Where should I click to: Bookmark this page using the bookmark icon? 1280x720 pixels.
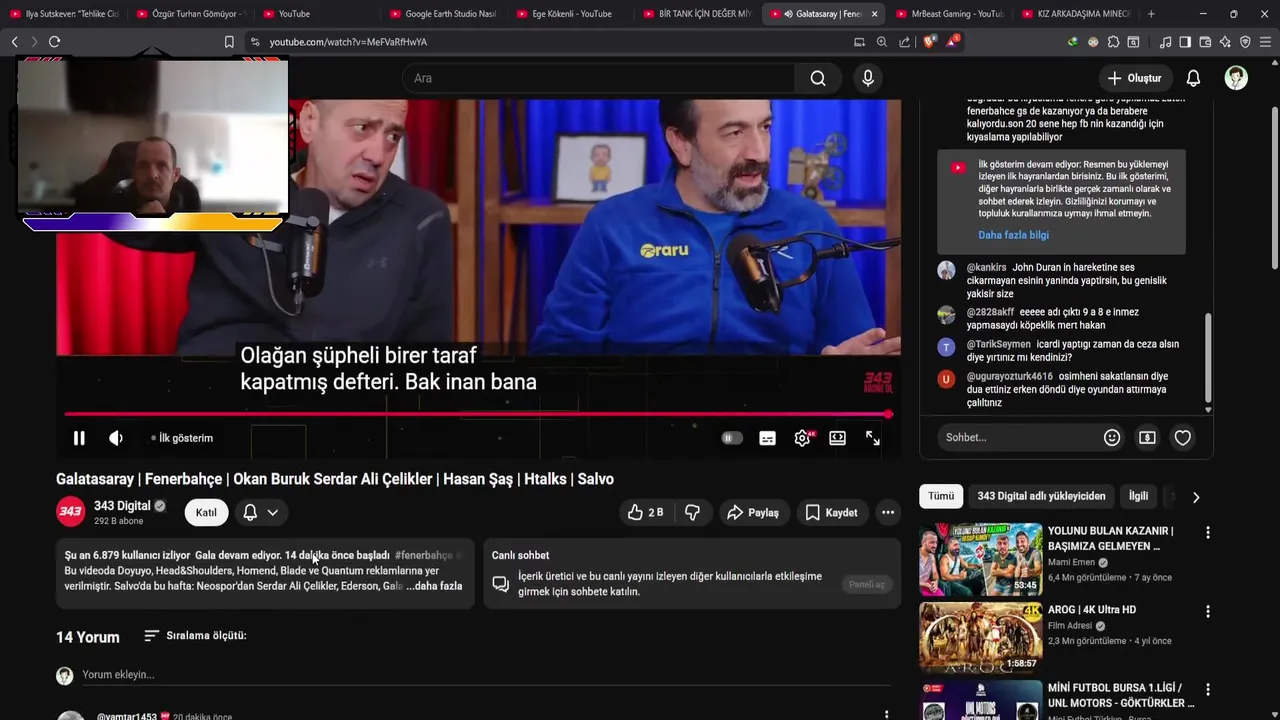(x=229, y=42)
